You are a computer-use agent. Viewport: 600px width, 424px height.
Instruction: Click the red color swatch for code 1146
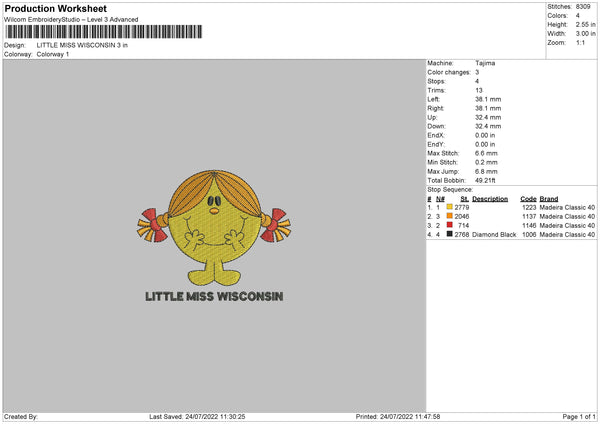449,225
